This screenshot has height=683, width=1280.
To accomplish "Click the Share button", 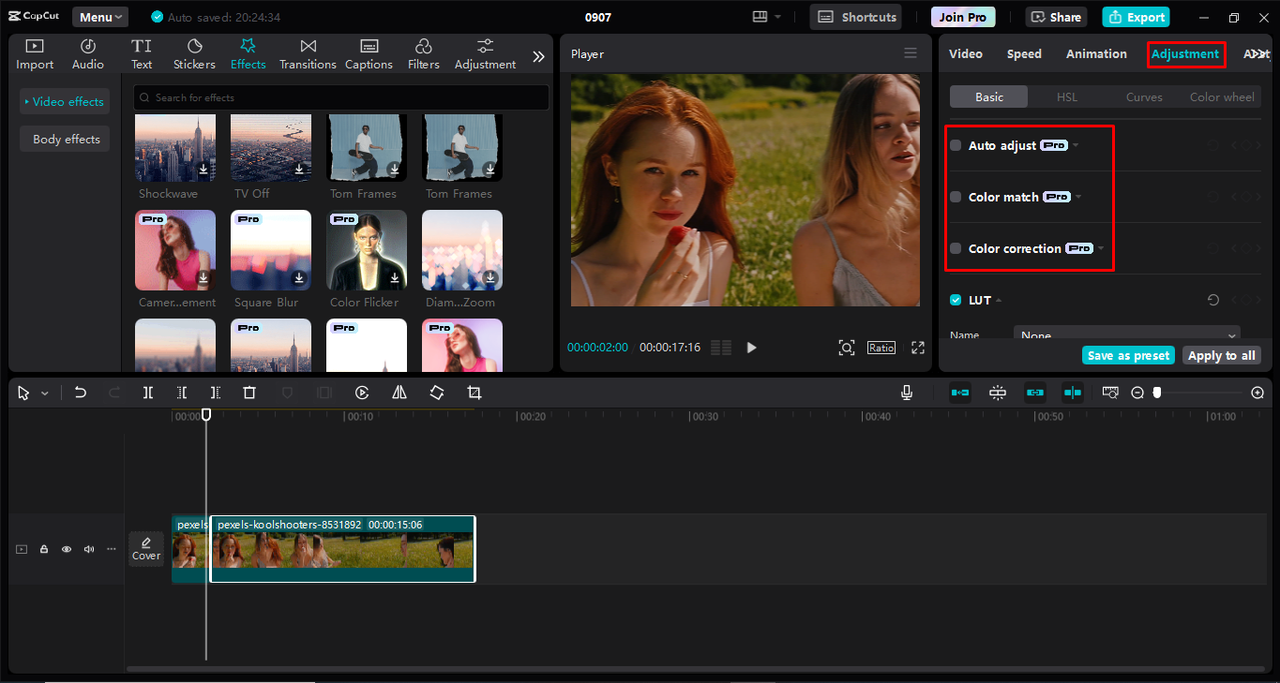I will (1056, 17).
